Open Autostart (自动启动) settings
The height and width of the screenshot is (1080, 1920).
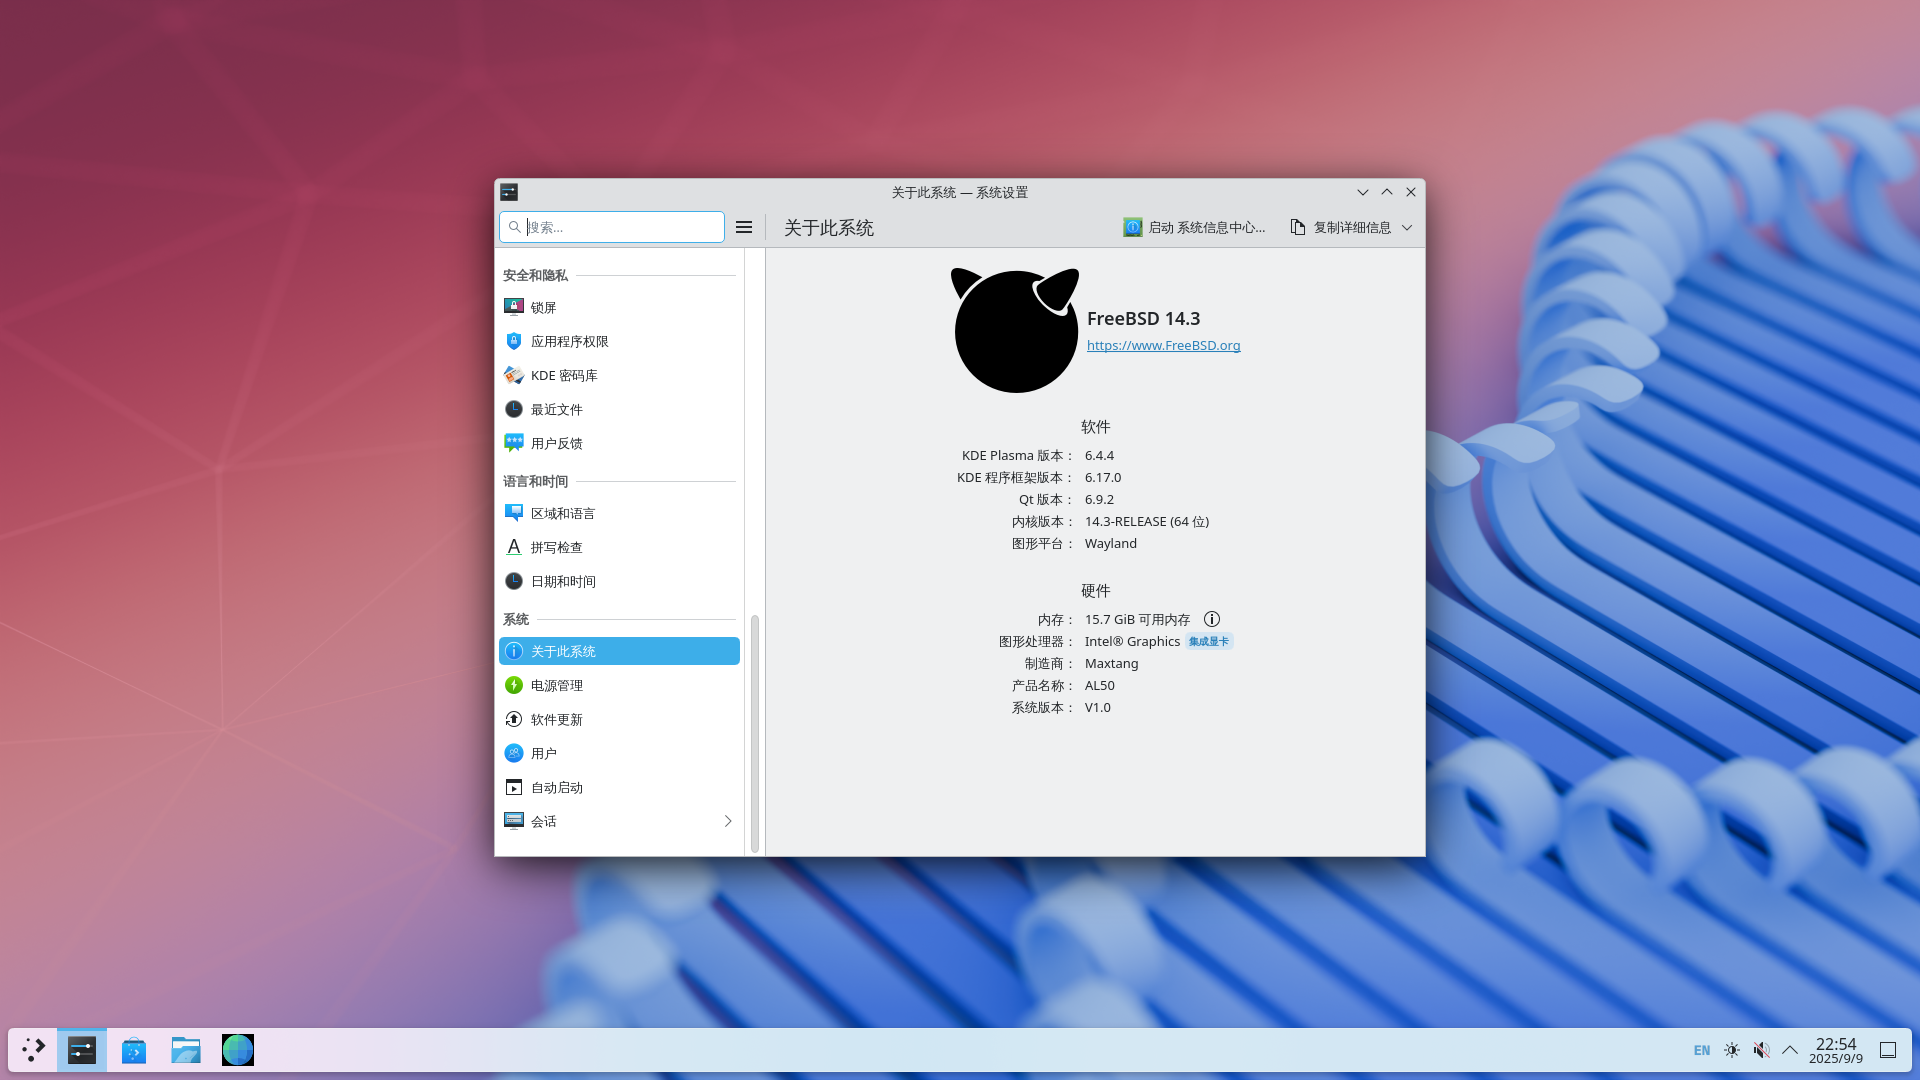[x=619, y=787]
